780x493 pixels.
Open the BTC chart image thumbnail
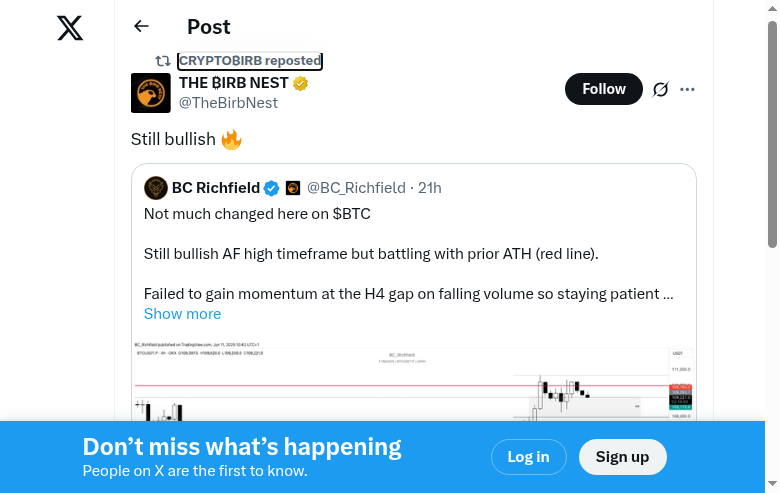[414, 384]
